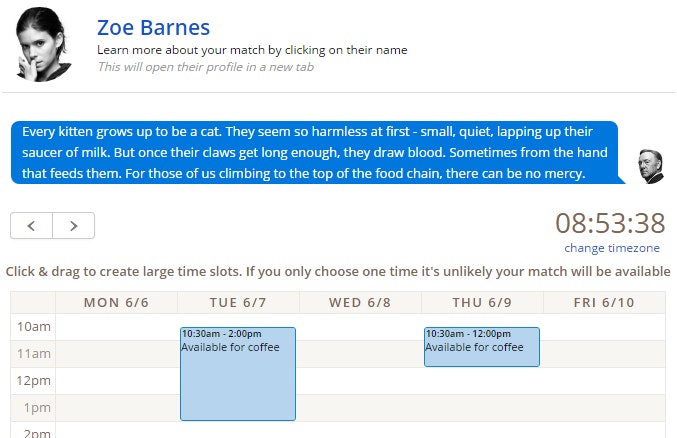Click the 08:53:38 clock display

610,223
